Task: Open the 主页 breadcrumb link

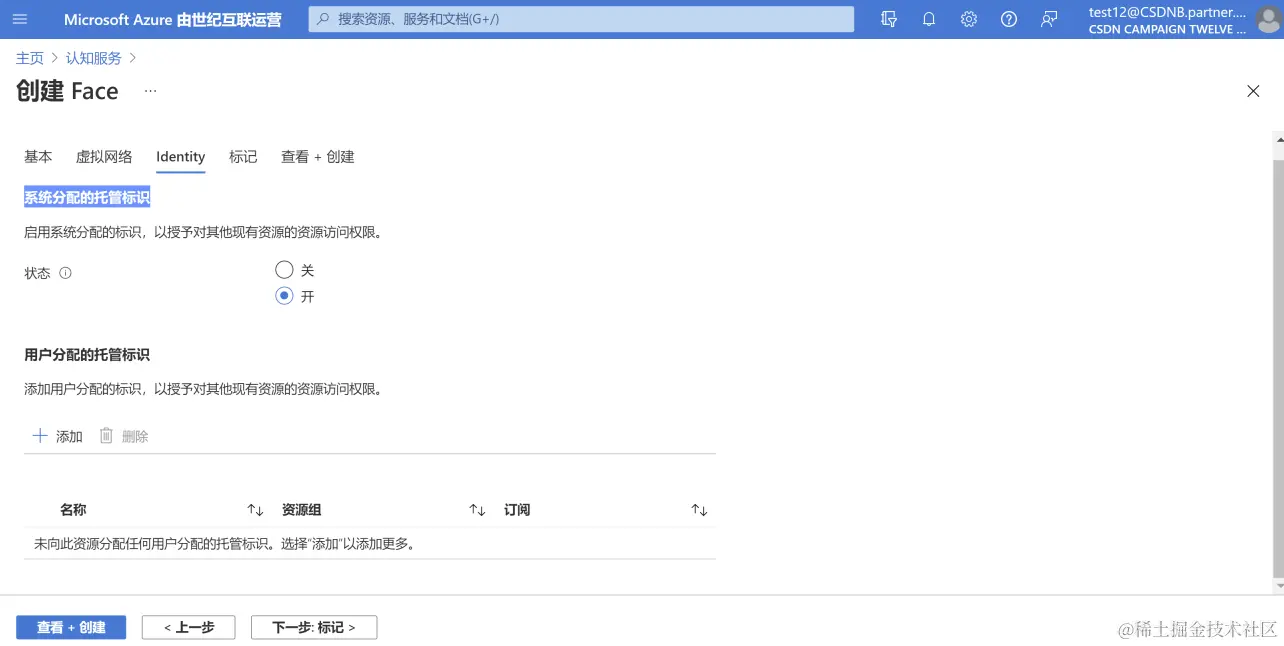Action: pyautogui.click(x=30, y=58)
